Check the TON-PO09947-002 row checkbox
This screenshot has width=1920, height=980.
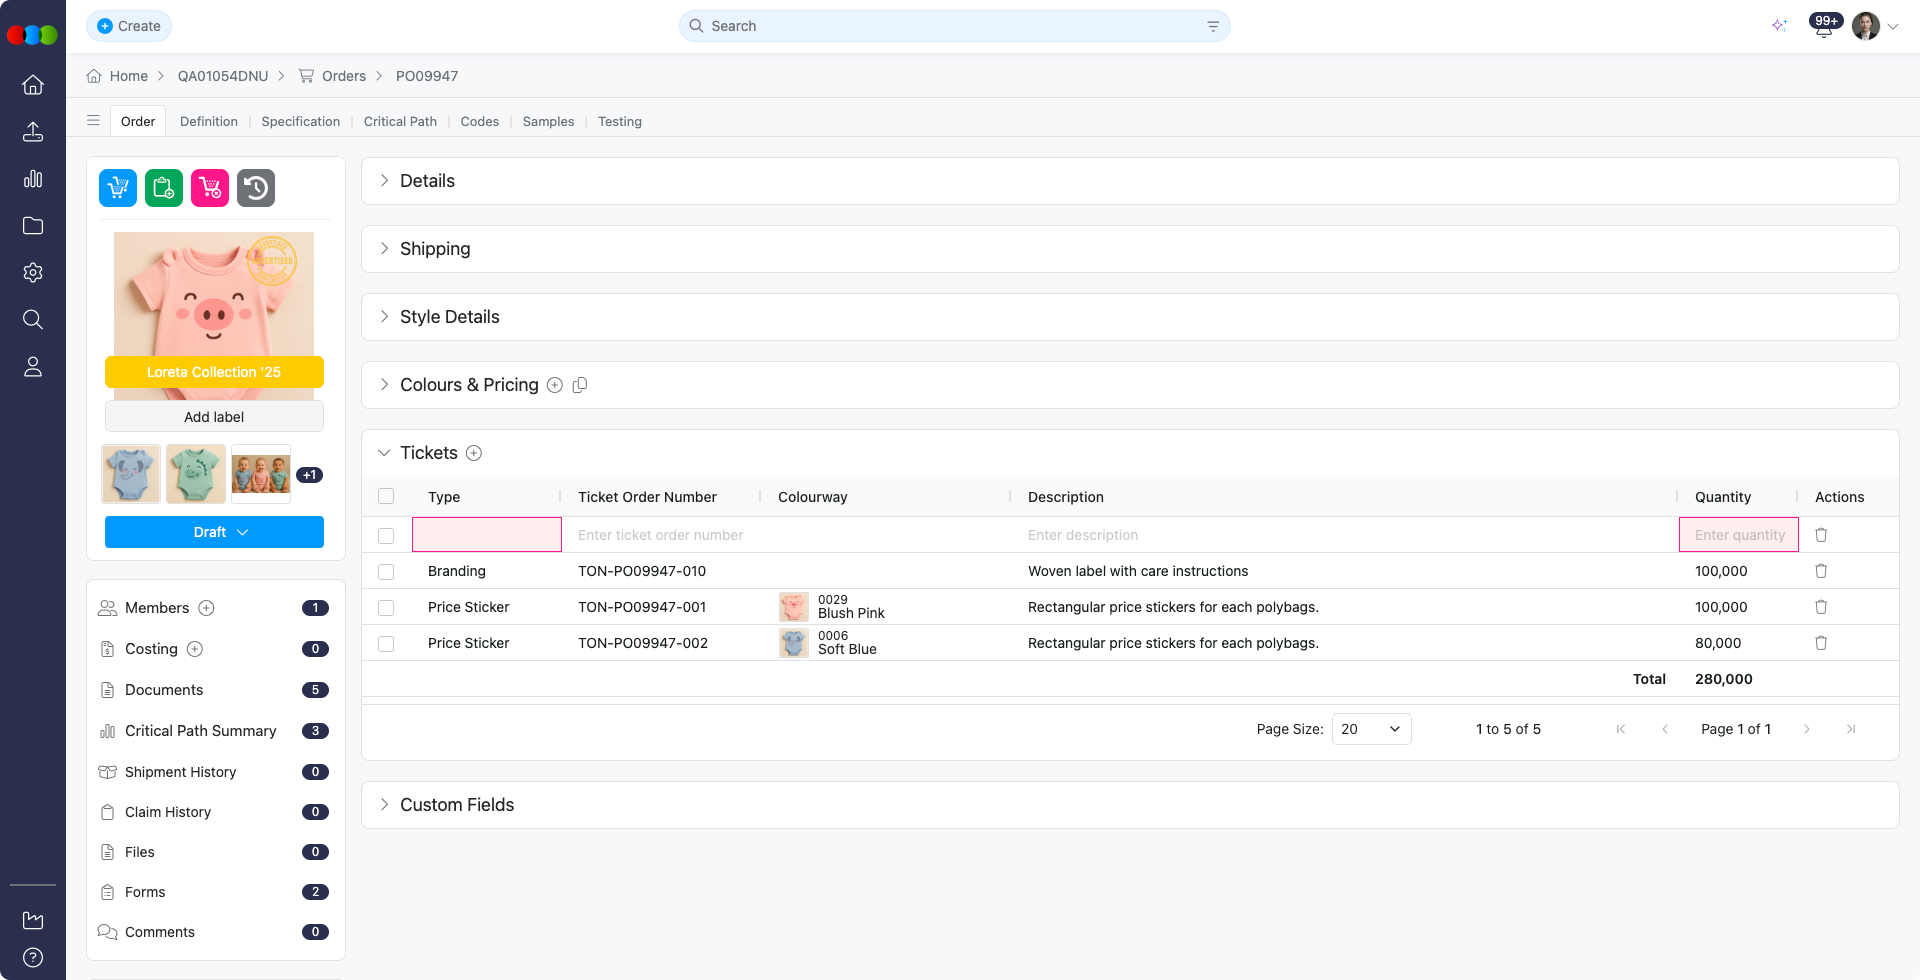[386, 644]
